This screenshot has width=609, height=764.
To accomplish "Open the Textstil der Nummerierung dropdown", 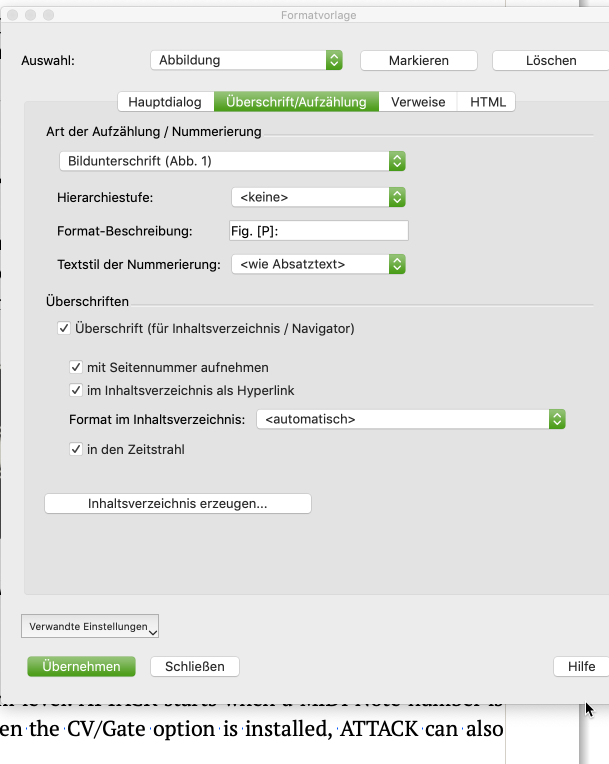I will click(318, 264).
